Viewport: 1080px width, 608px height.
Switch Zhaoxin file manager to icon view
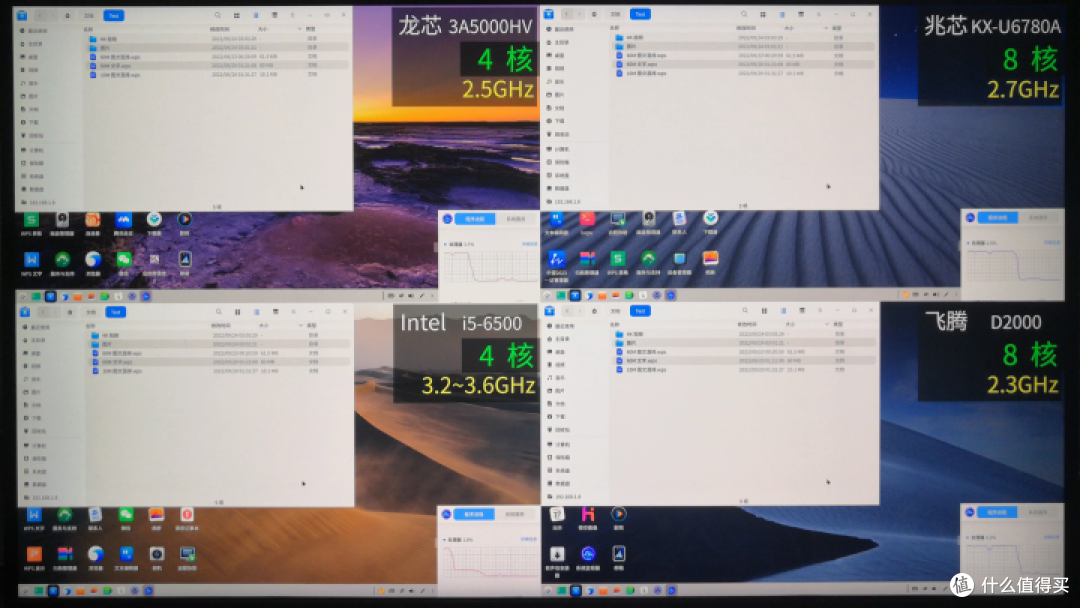[x=762, y=14]
